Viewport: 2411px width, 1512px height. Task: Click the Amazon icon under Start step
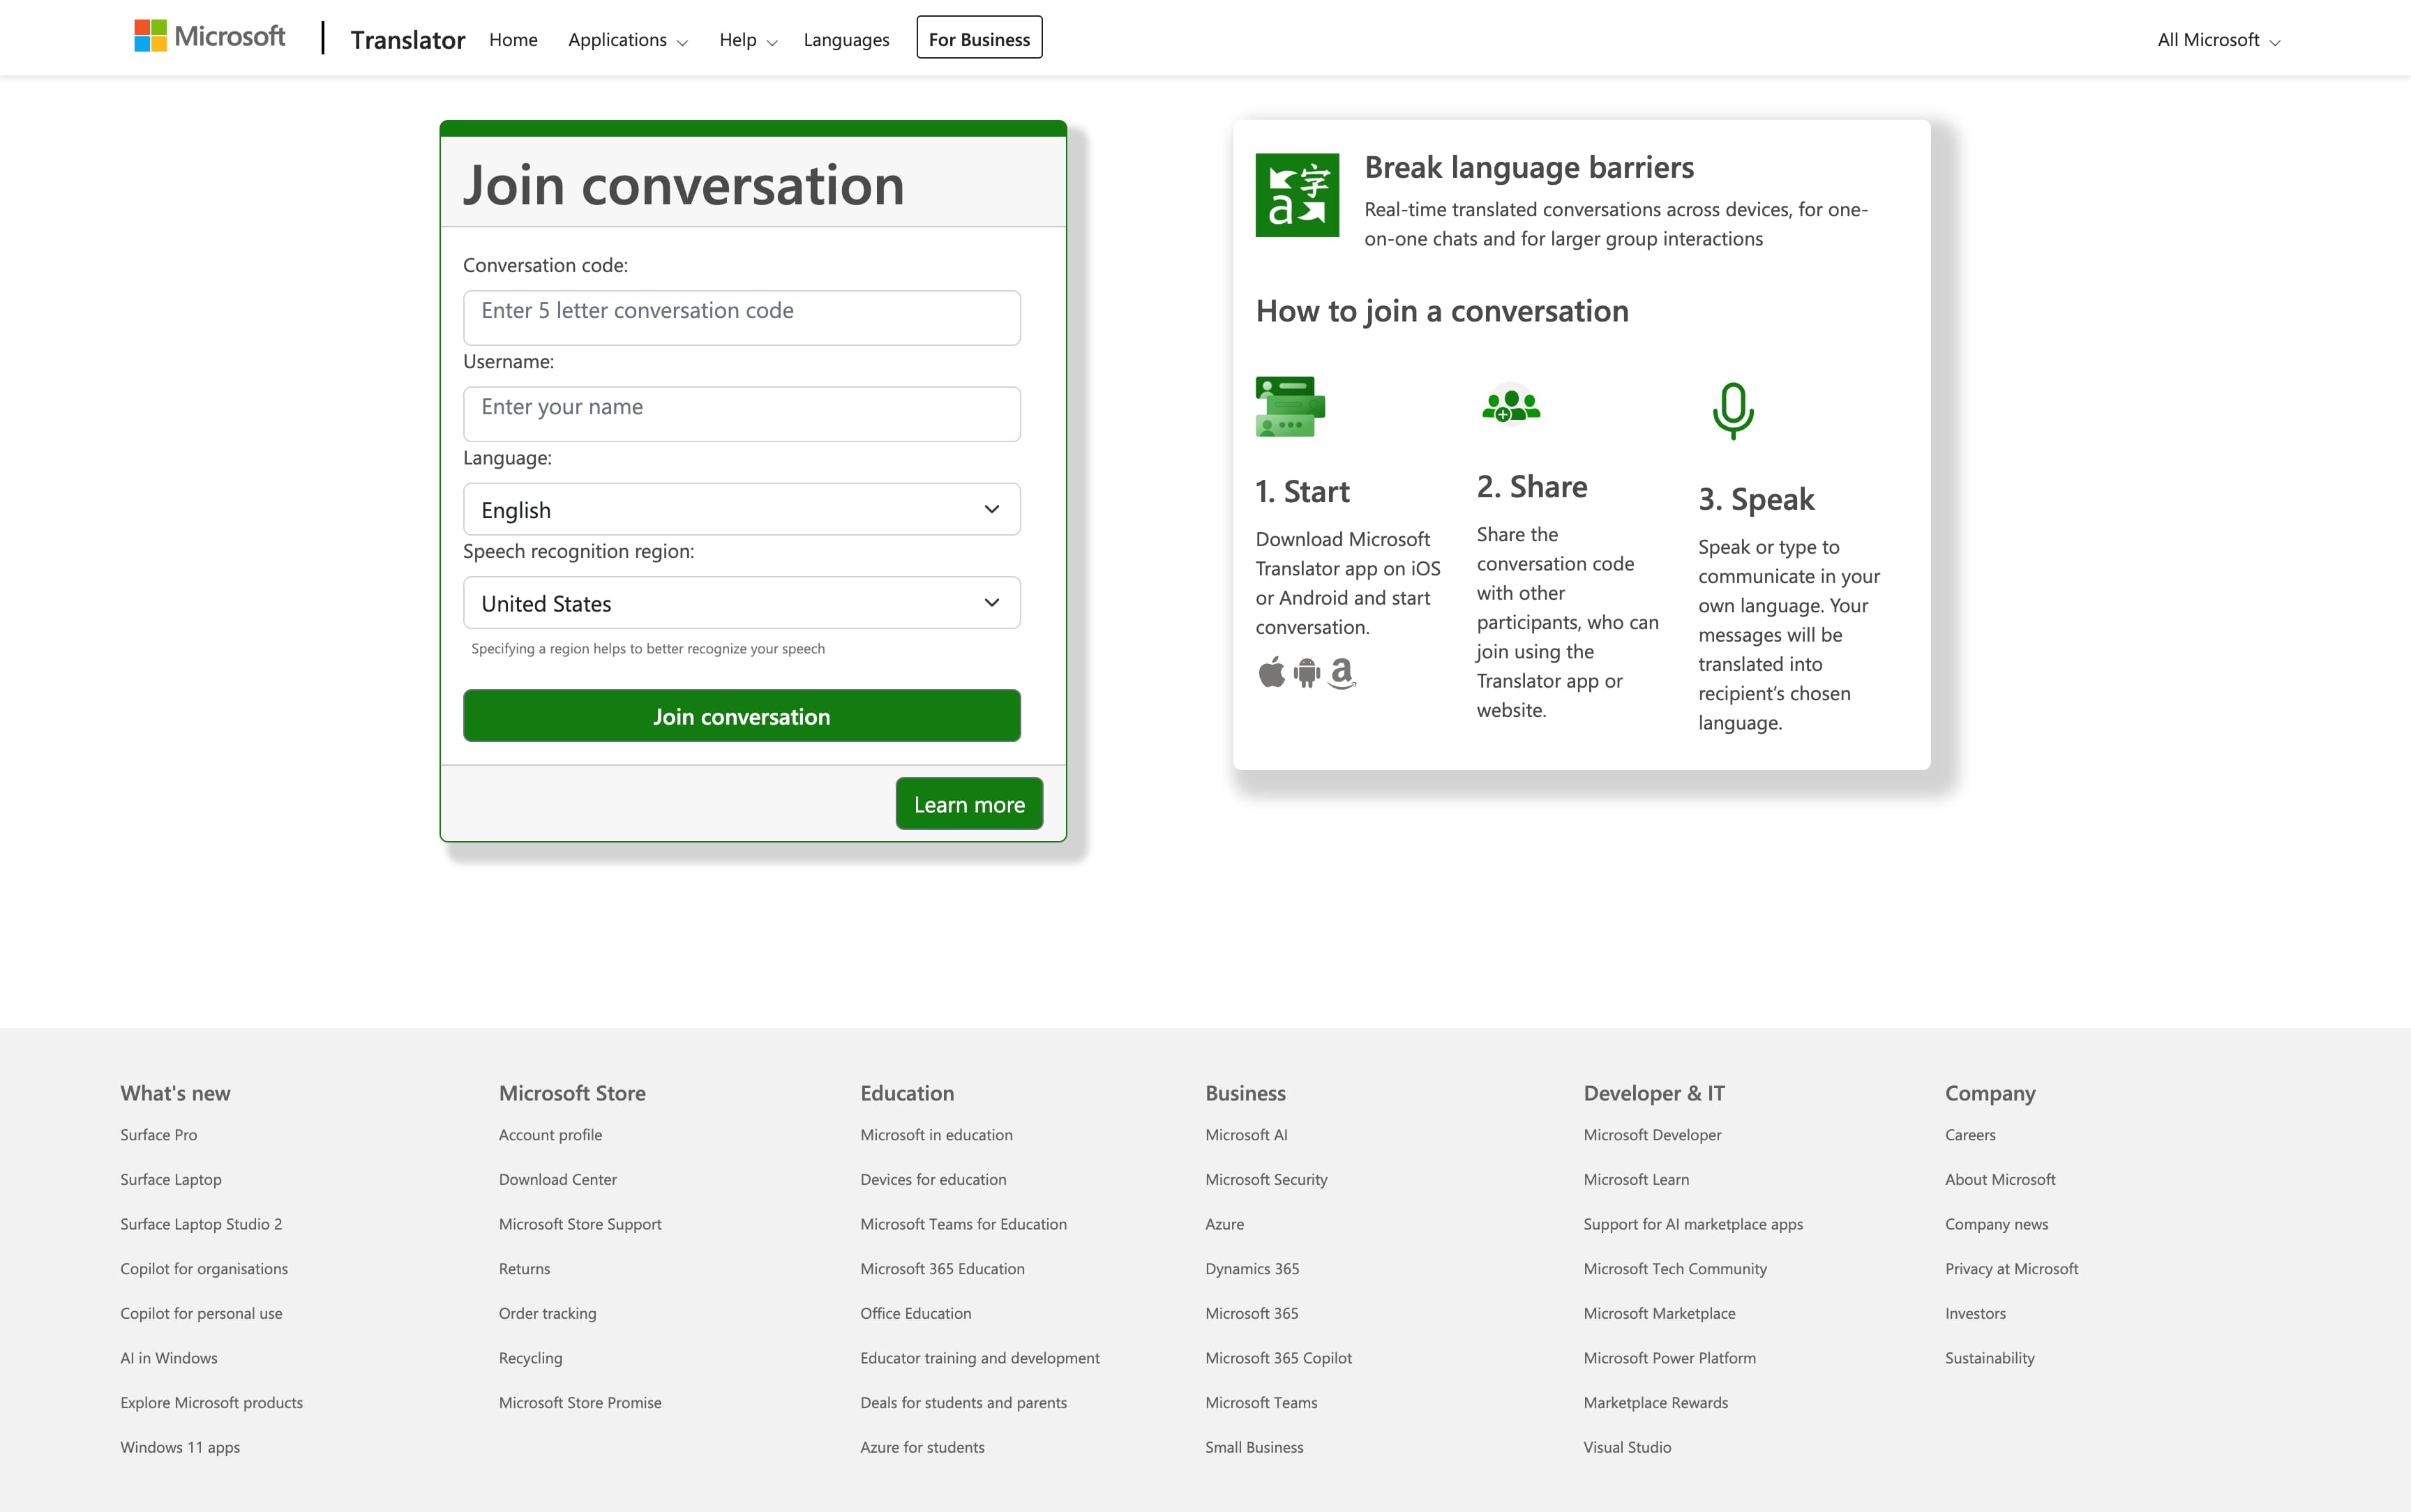click(1343, 673)
